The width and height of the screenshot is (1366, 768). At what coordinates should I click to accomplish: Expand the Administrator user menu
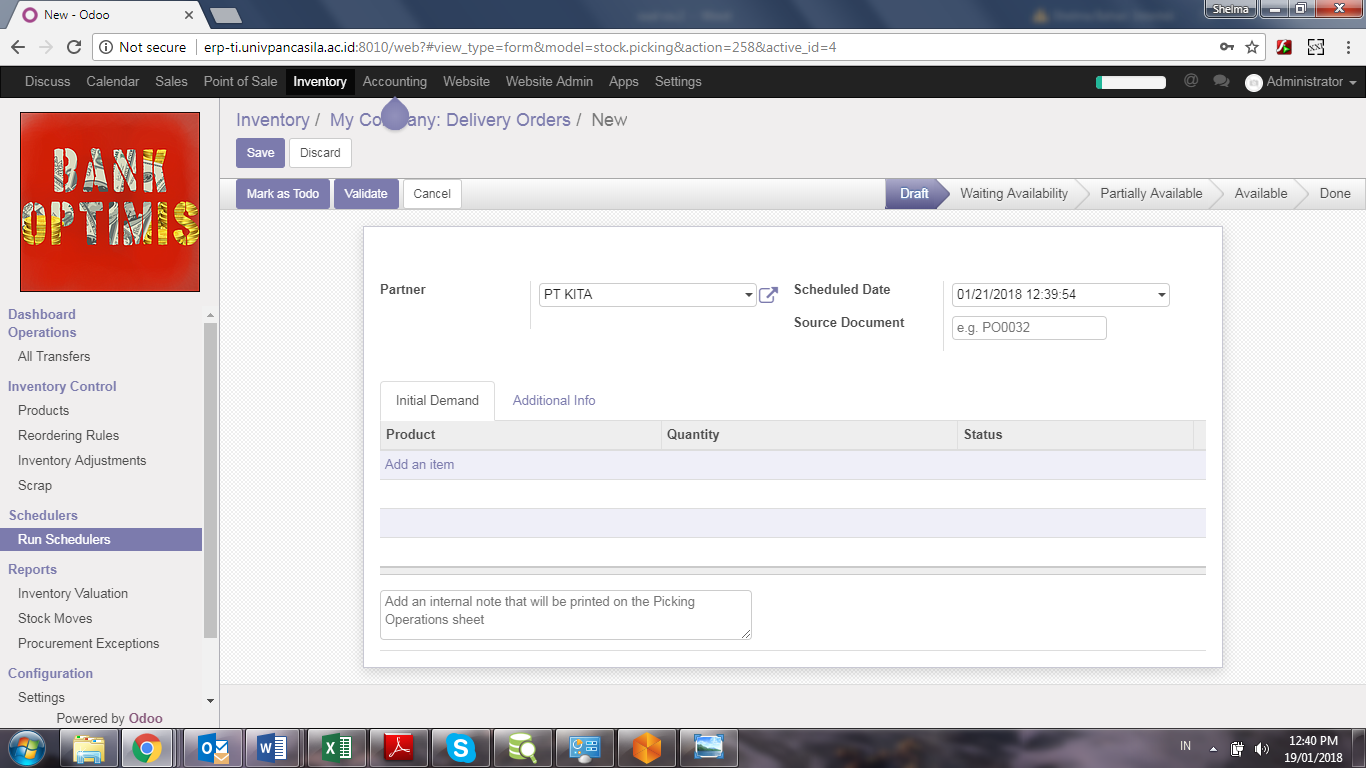point(1300,82)
